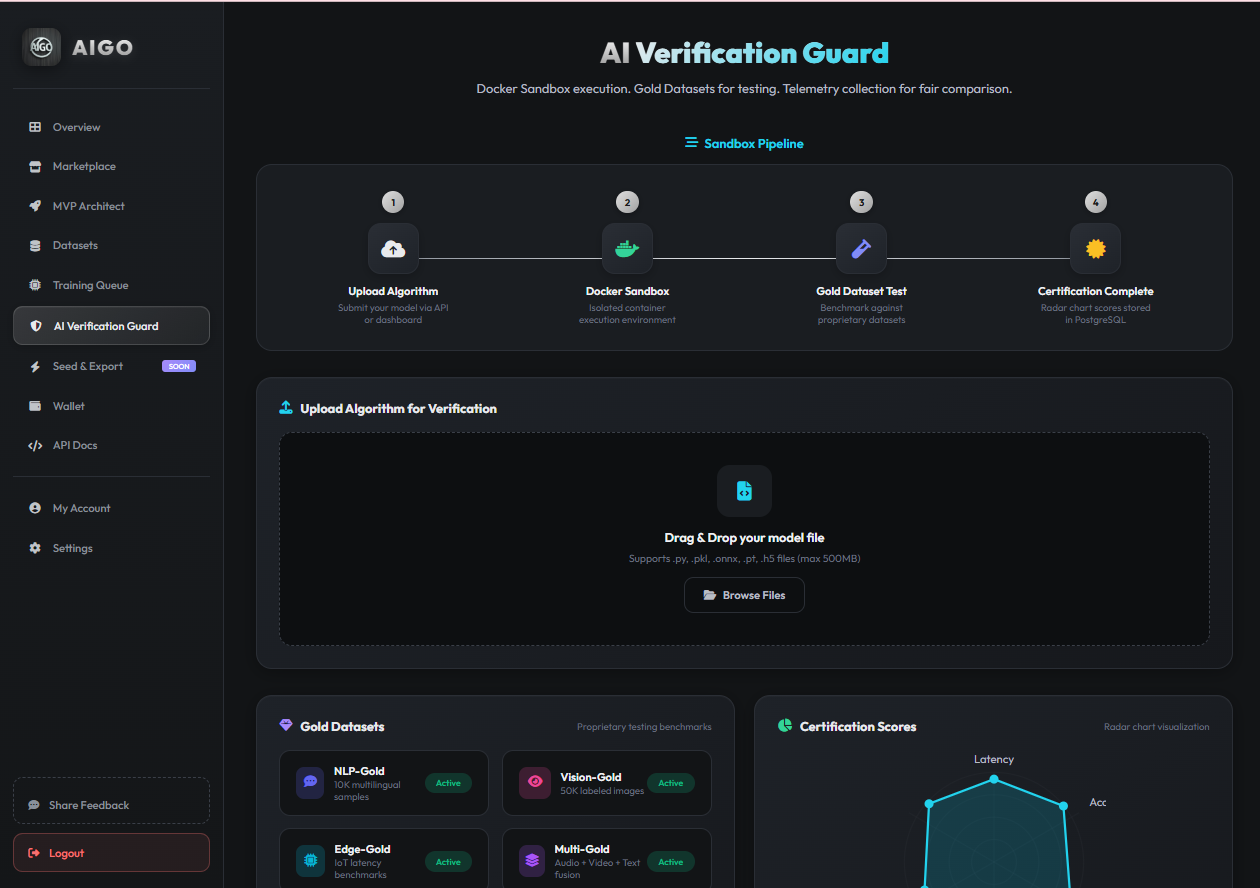Click the Training Queue chip icon
1260x888 pixels.
35,285
